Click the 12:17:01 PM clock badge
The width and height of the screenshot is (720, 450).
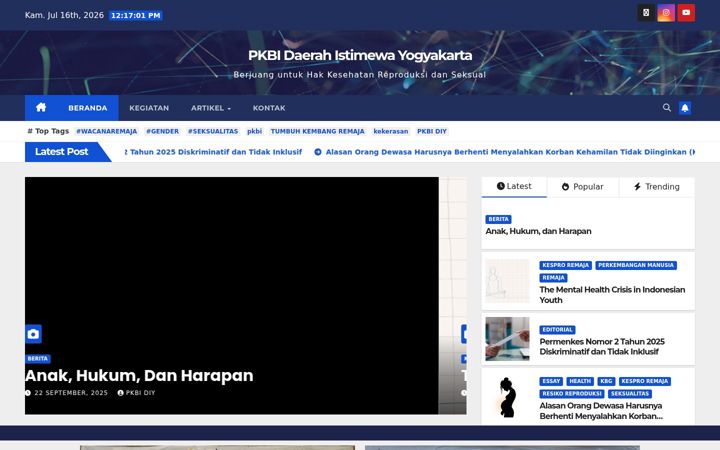[x=136, y=16]
